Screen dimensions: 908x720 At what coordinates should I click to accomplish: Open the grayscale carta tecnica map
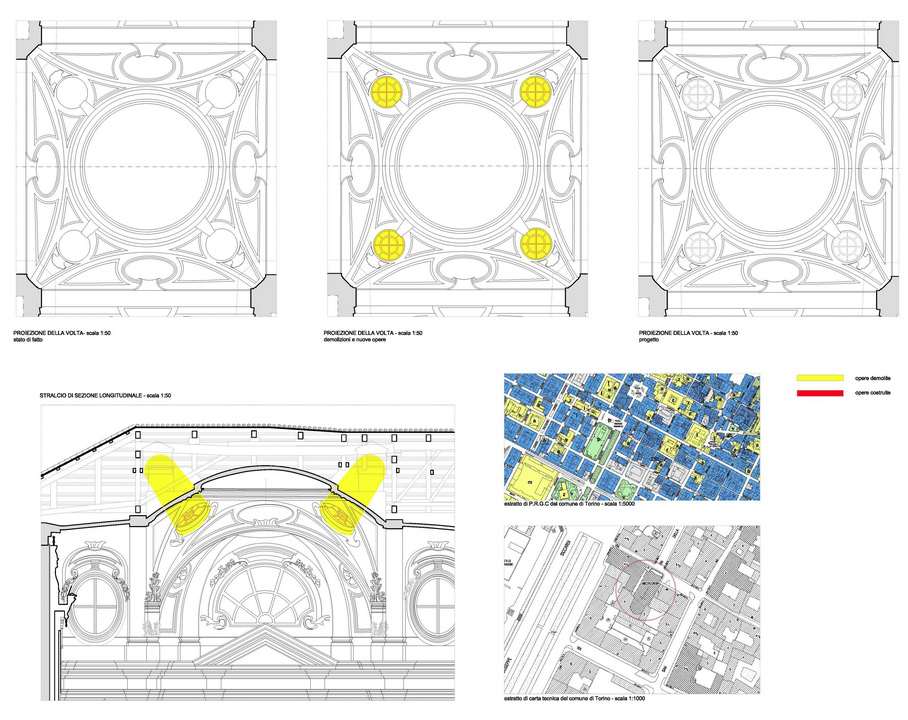point(631,608)
